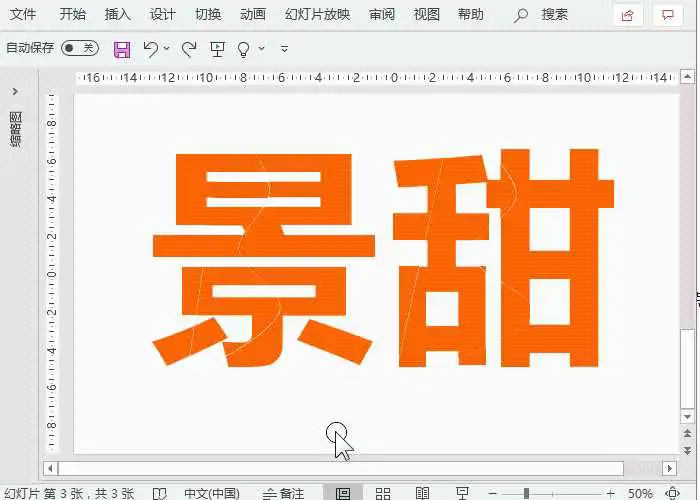Zoom in with the plus button
The height and width of the screenshot is (500, 700).
click(x=610, y=493)
